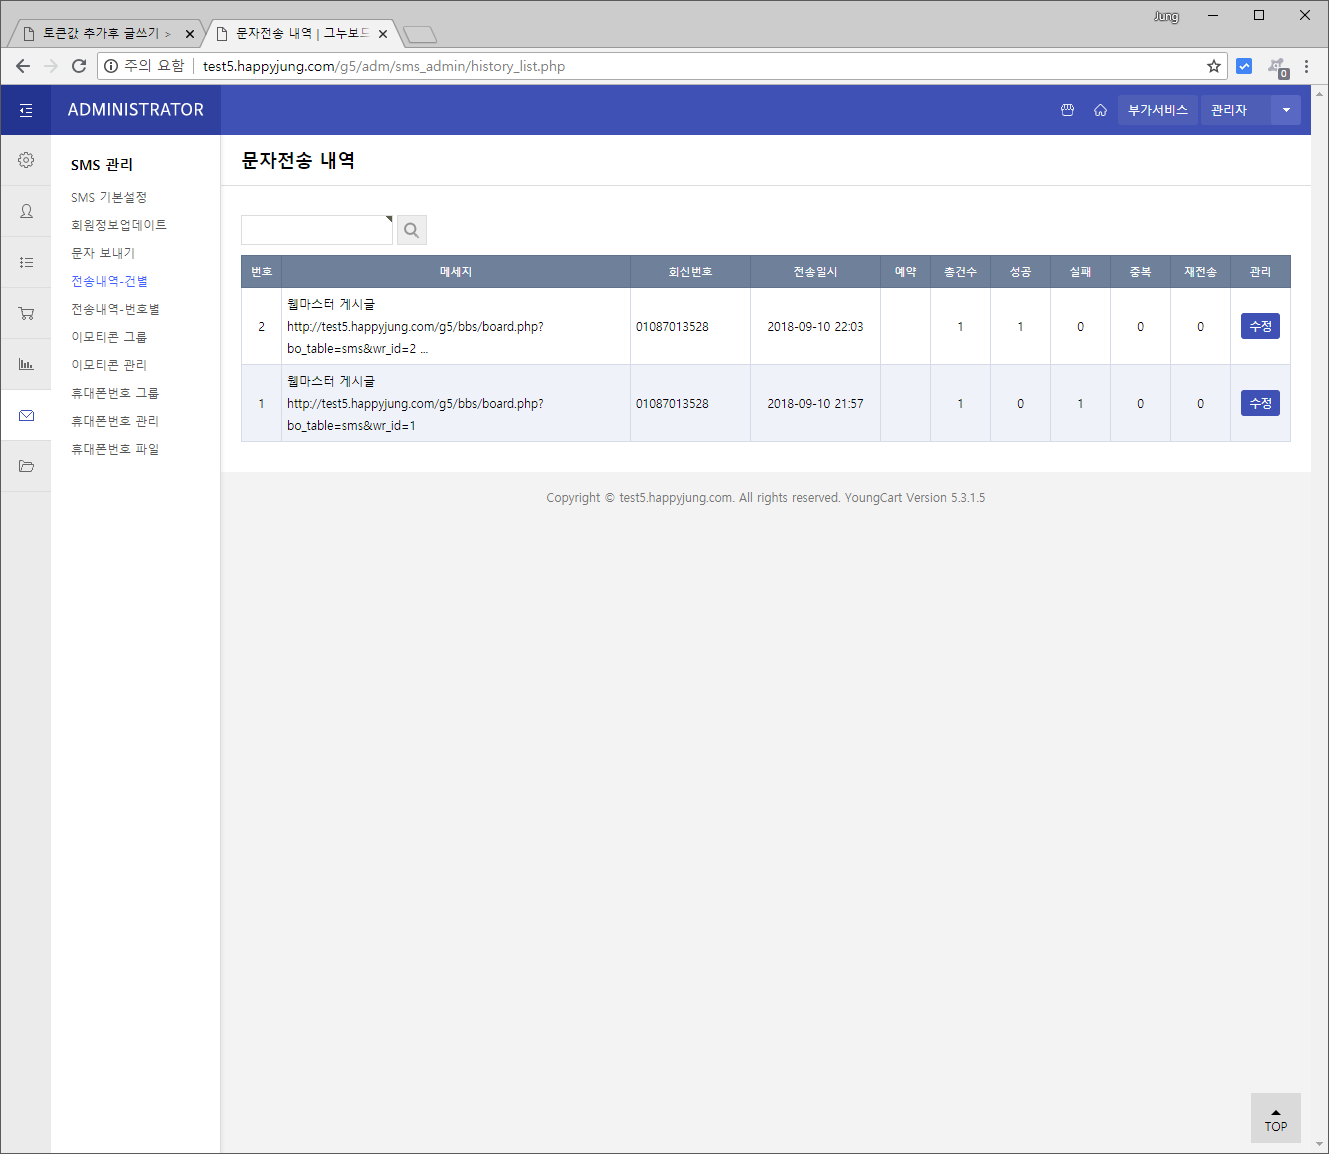Open the board list icon in sidebar
Image resolution: width=1329 pixels, height=1154 pixels.
[x=26, y=262]
